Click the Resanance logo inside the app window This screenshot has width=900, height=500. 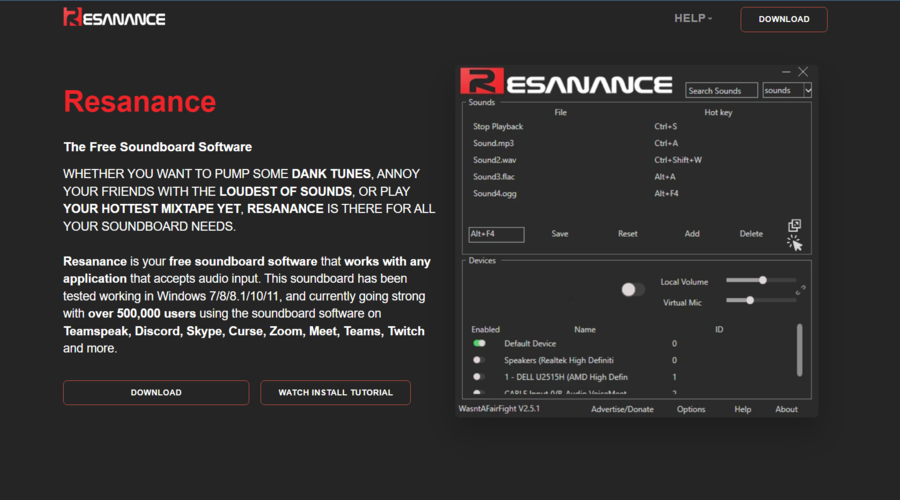point(566,82)
